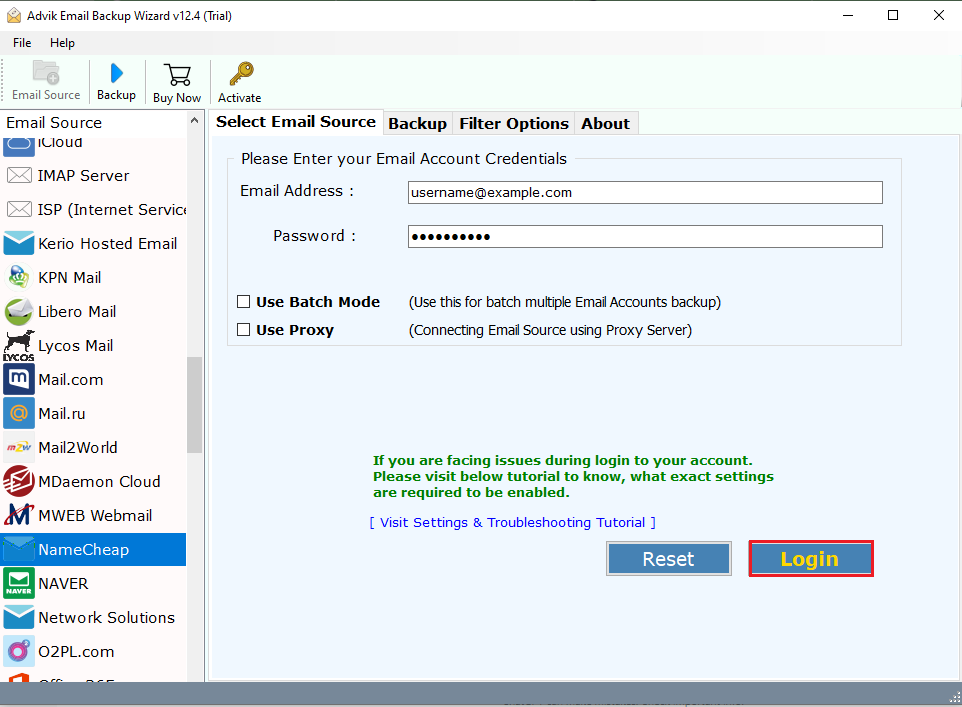Click the email source list scrollbar thumb
962x707 pixels.
tap(194, 405)
